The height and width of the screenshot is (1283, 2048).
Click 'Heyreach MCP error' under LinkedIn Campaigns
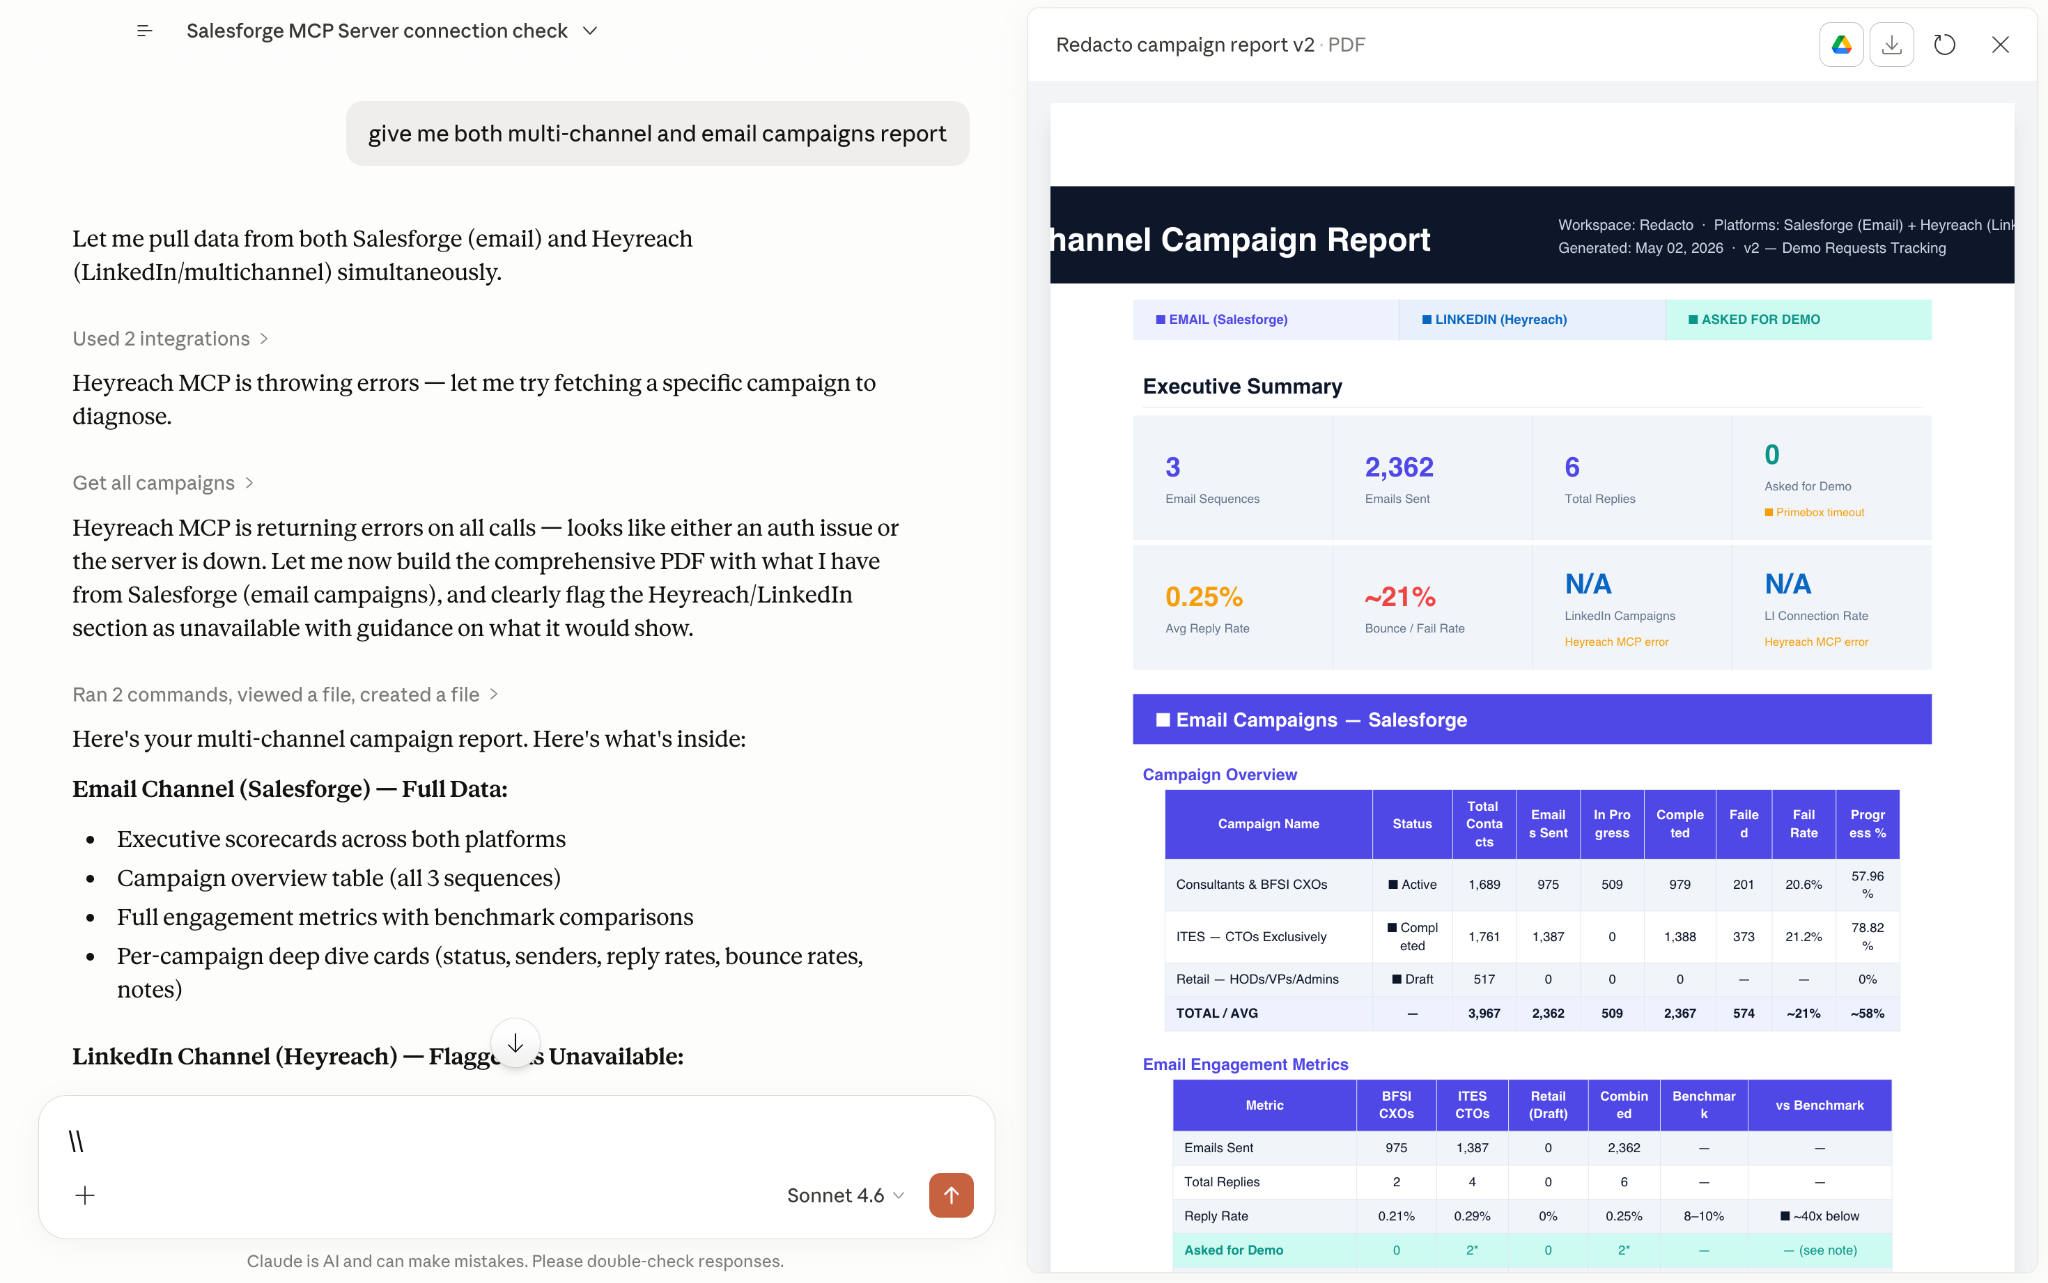click(1616, 642)
